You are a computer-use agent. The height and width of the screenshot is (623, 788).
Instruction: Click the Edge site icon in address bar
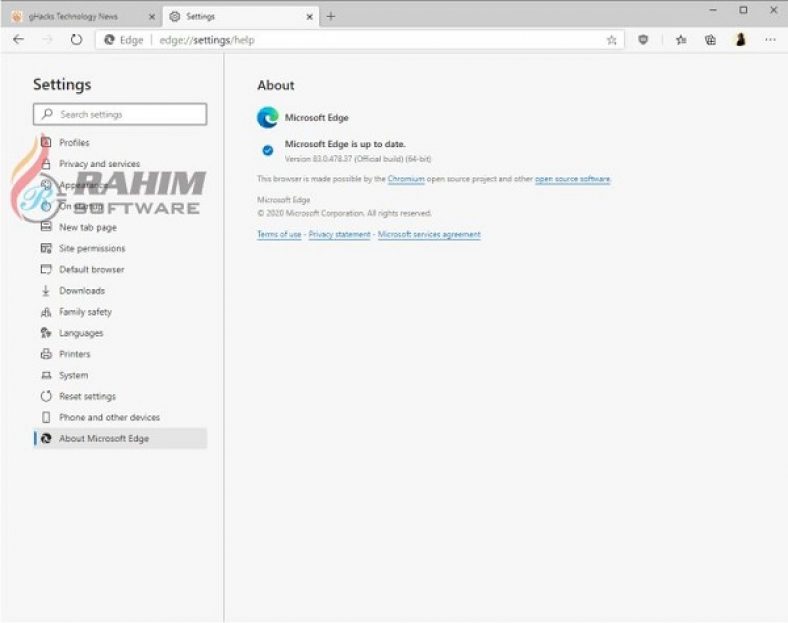point(109,40)
